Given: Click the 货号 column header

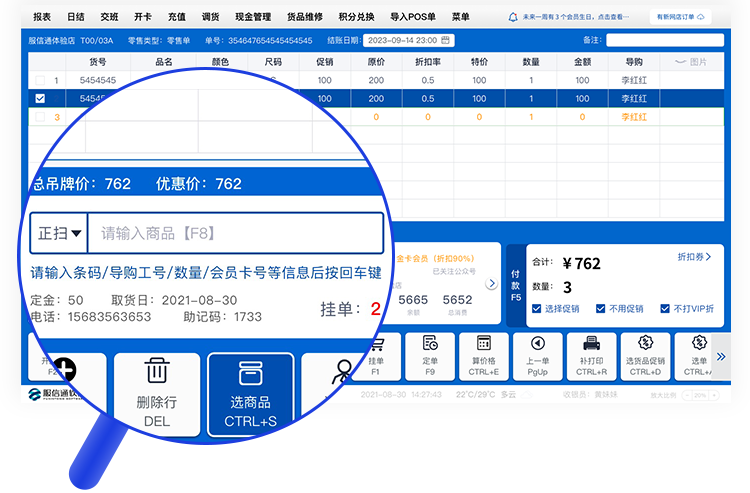Looking at the screenshot, I should [98, 62].
